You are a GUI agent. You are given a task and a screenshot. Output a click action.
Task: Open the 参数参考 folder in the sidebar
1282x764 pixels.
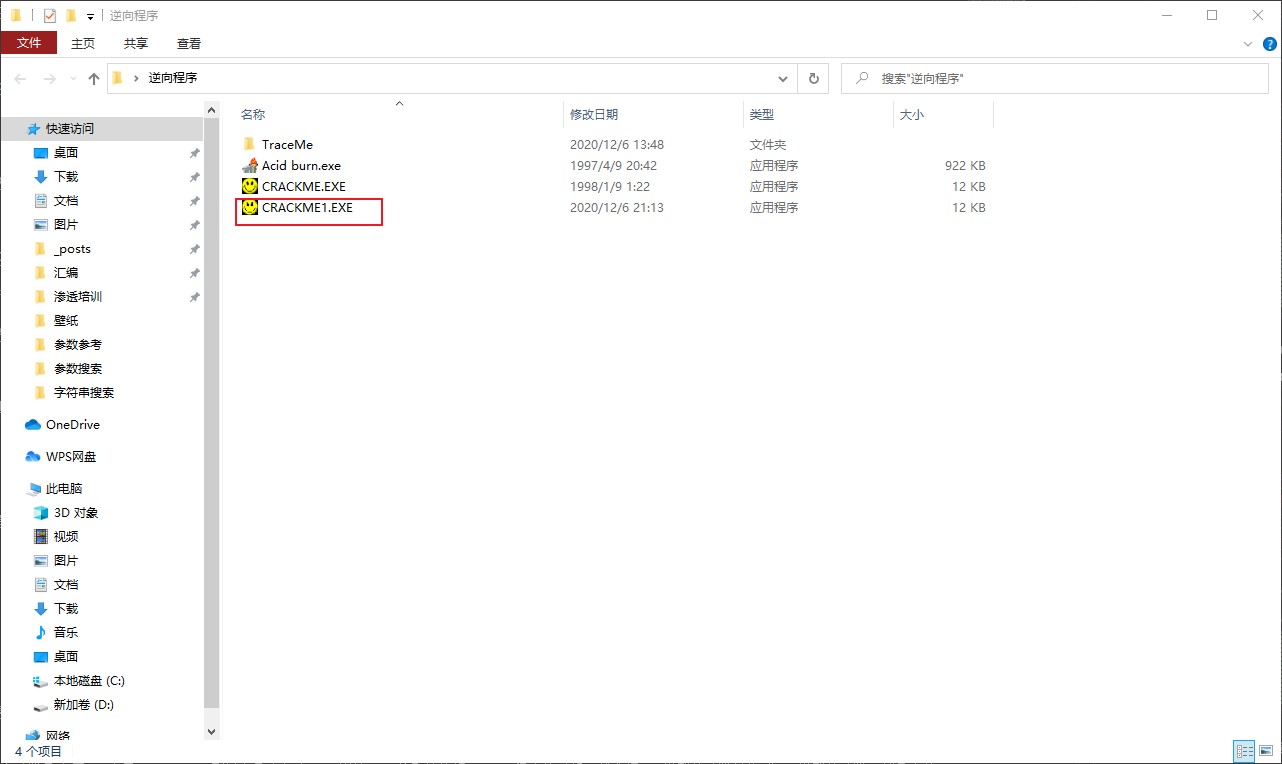(x=78, y=345)
